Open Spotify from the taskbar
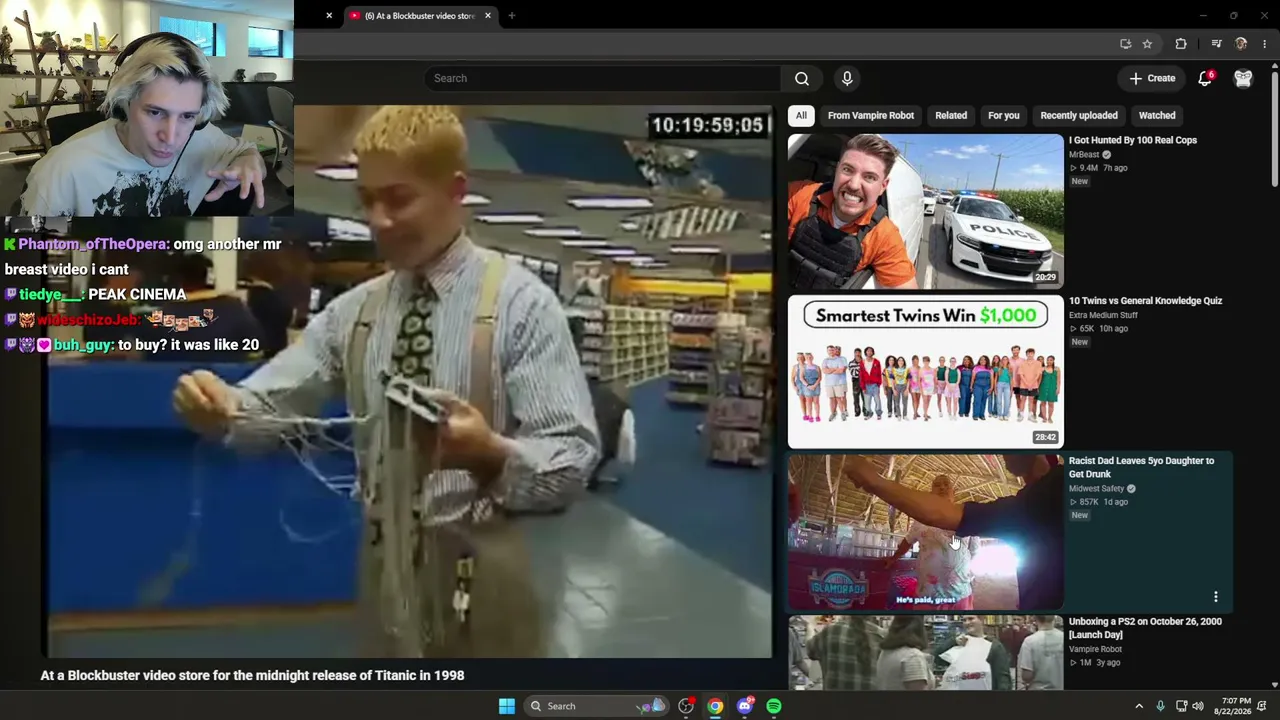 pyautogui.click(x=774, y=706)
